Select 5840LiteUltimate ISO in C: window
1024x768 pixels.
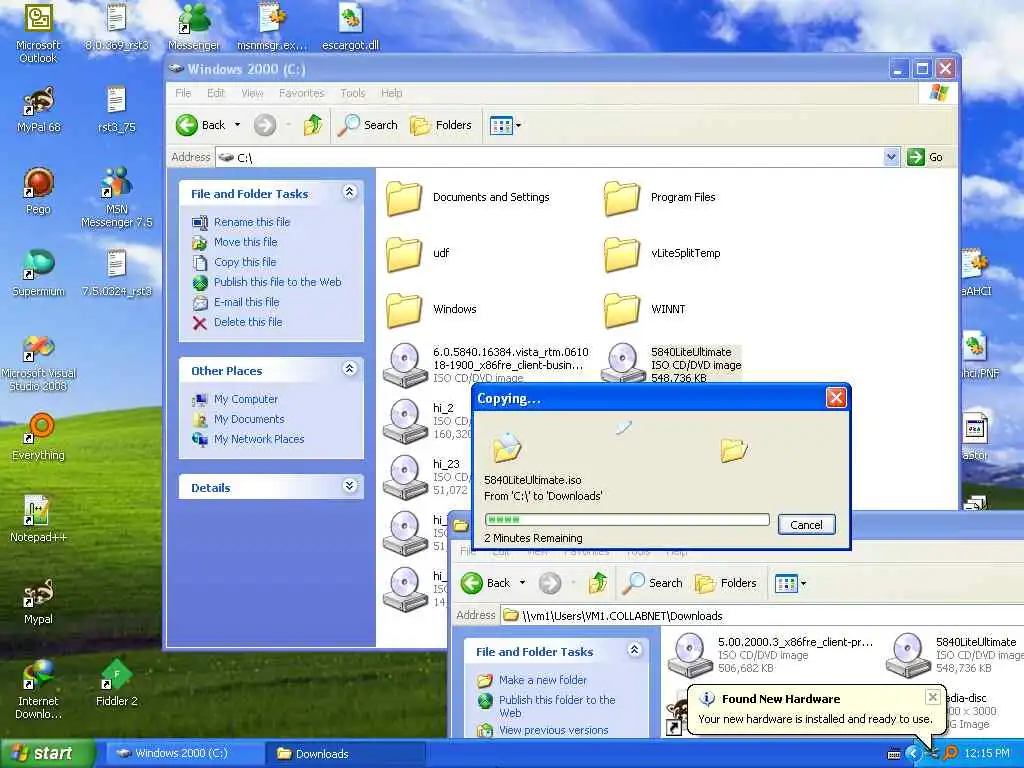(672, 363)
